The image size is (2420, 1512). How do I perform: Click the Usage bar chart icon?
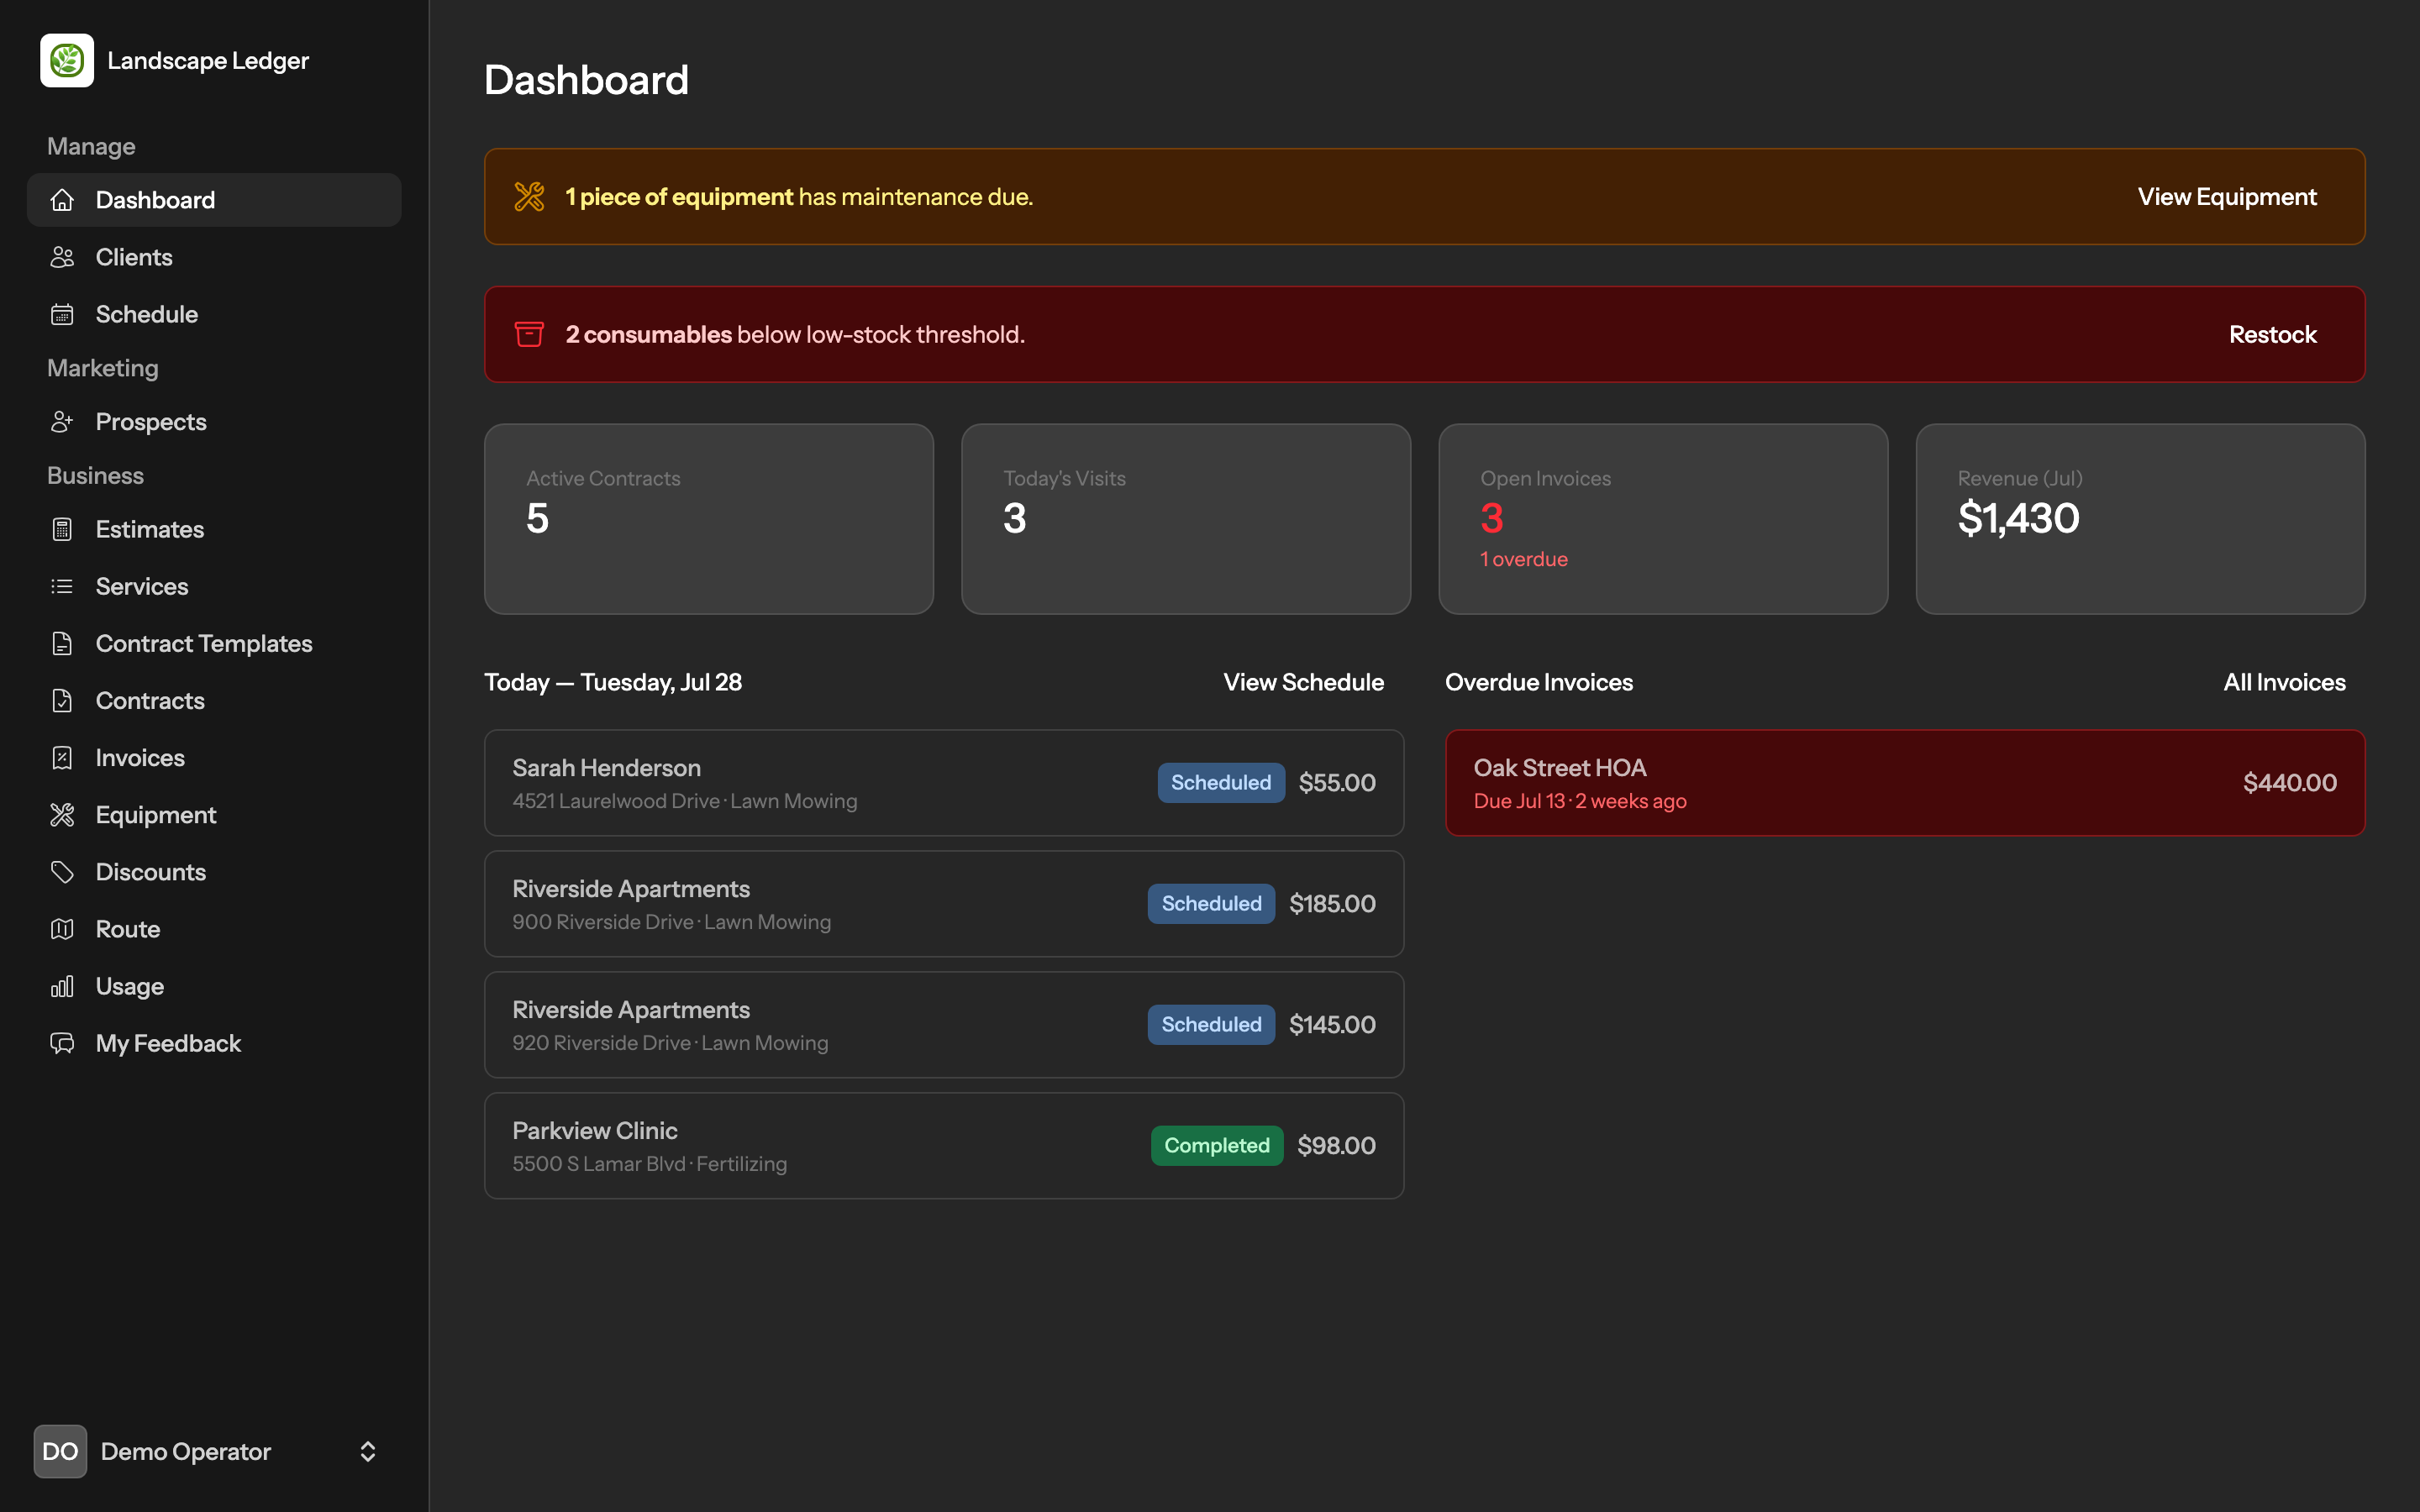[x=62, y=986]
